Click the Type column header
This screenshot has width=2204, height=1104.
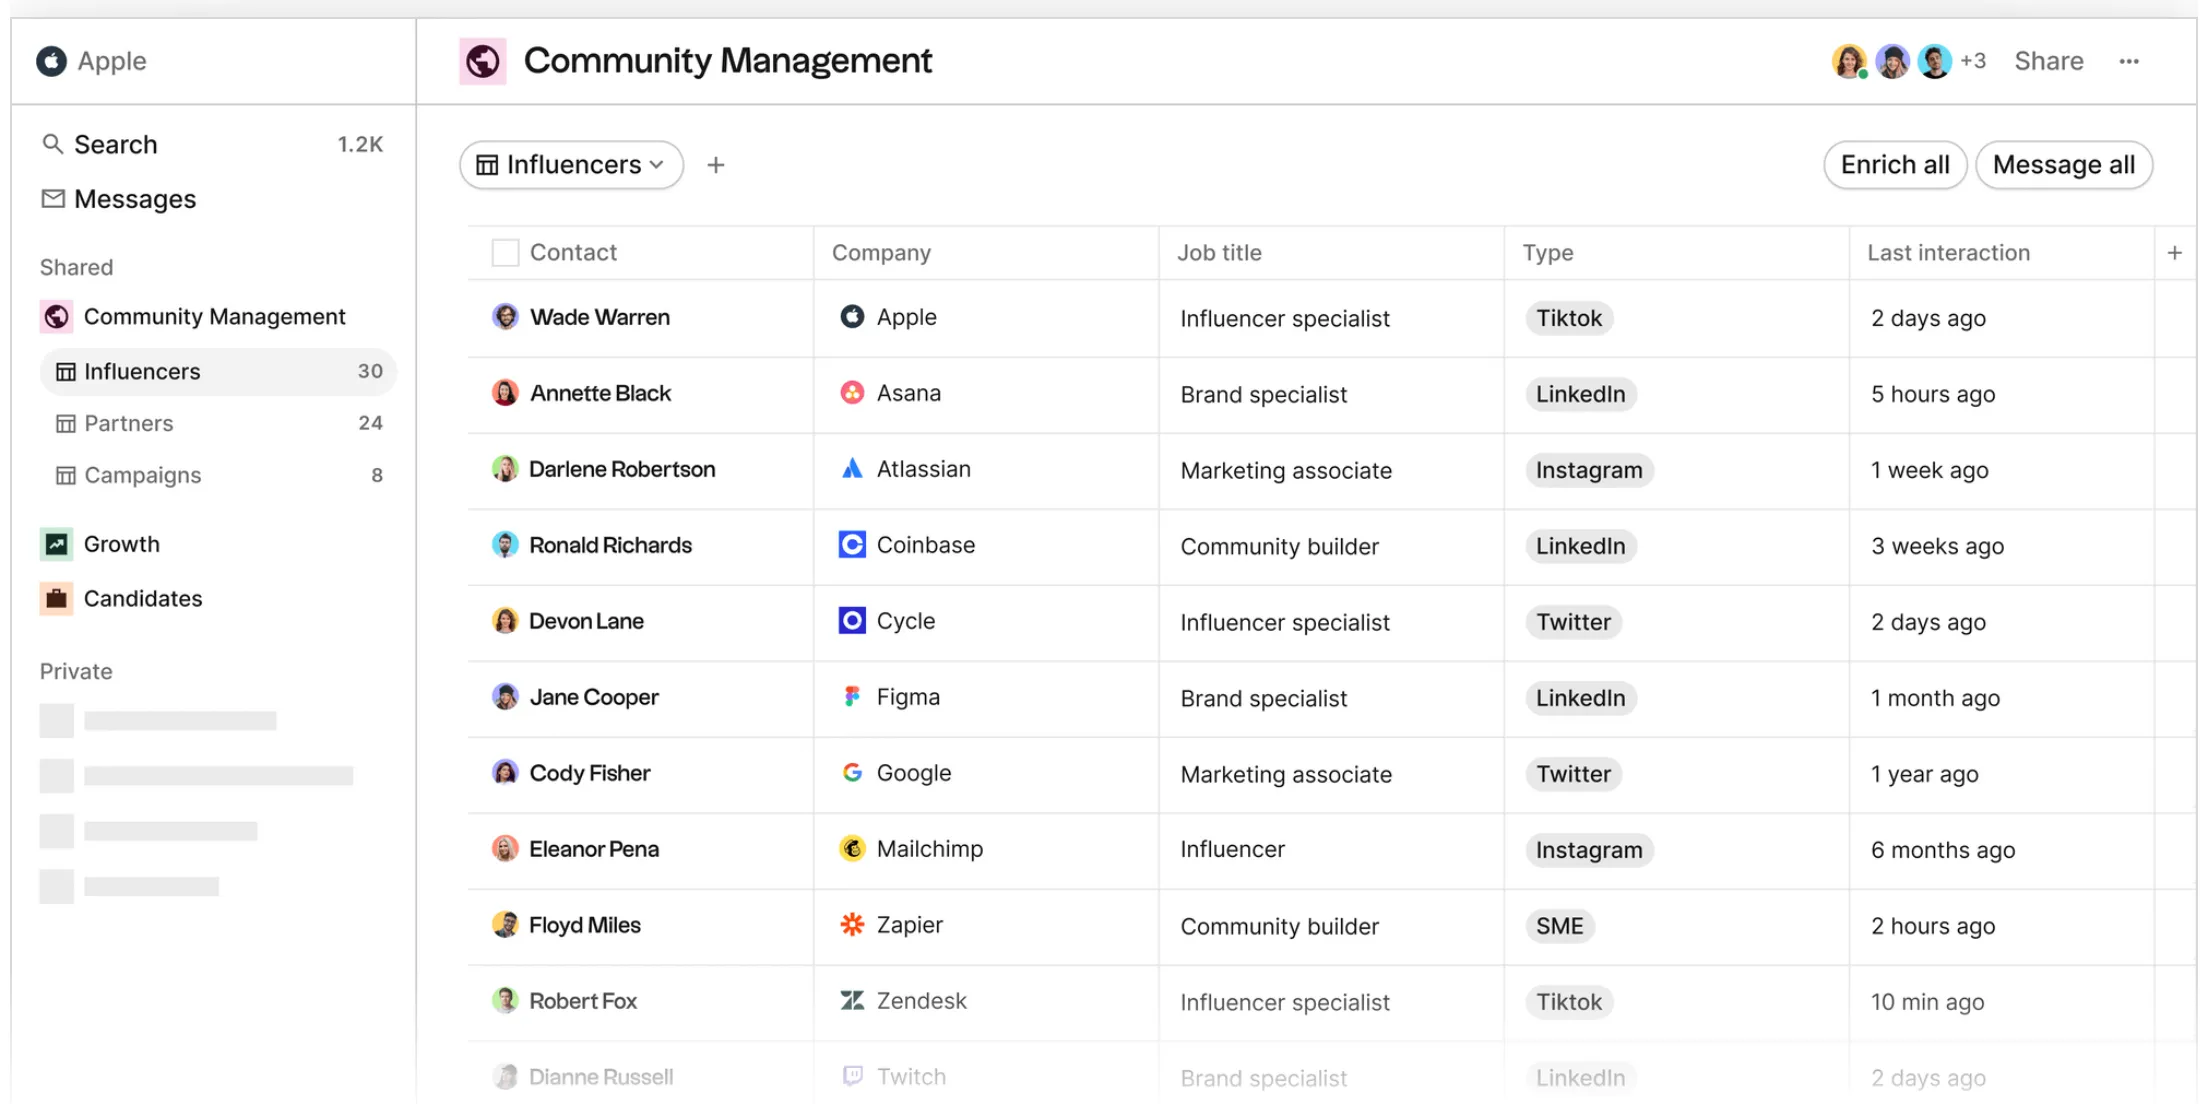tap(1548, 253)
